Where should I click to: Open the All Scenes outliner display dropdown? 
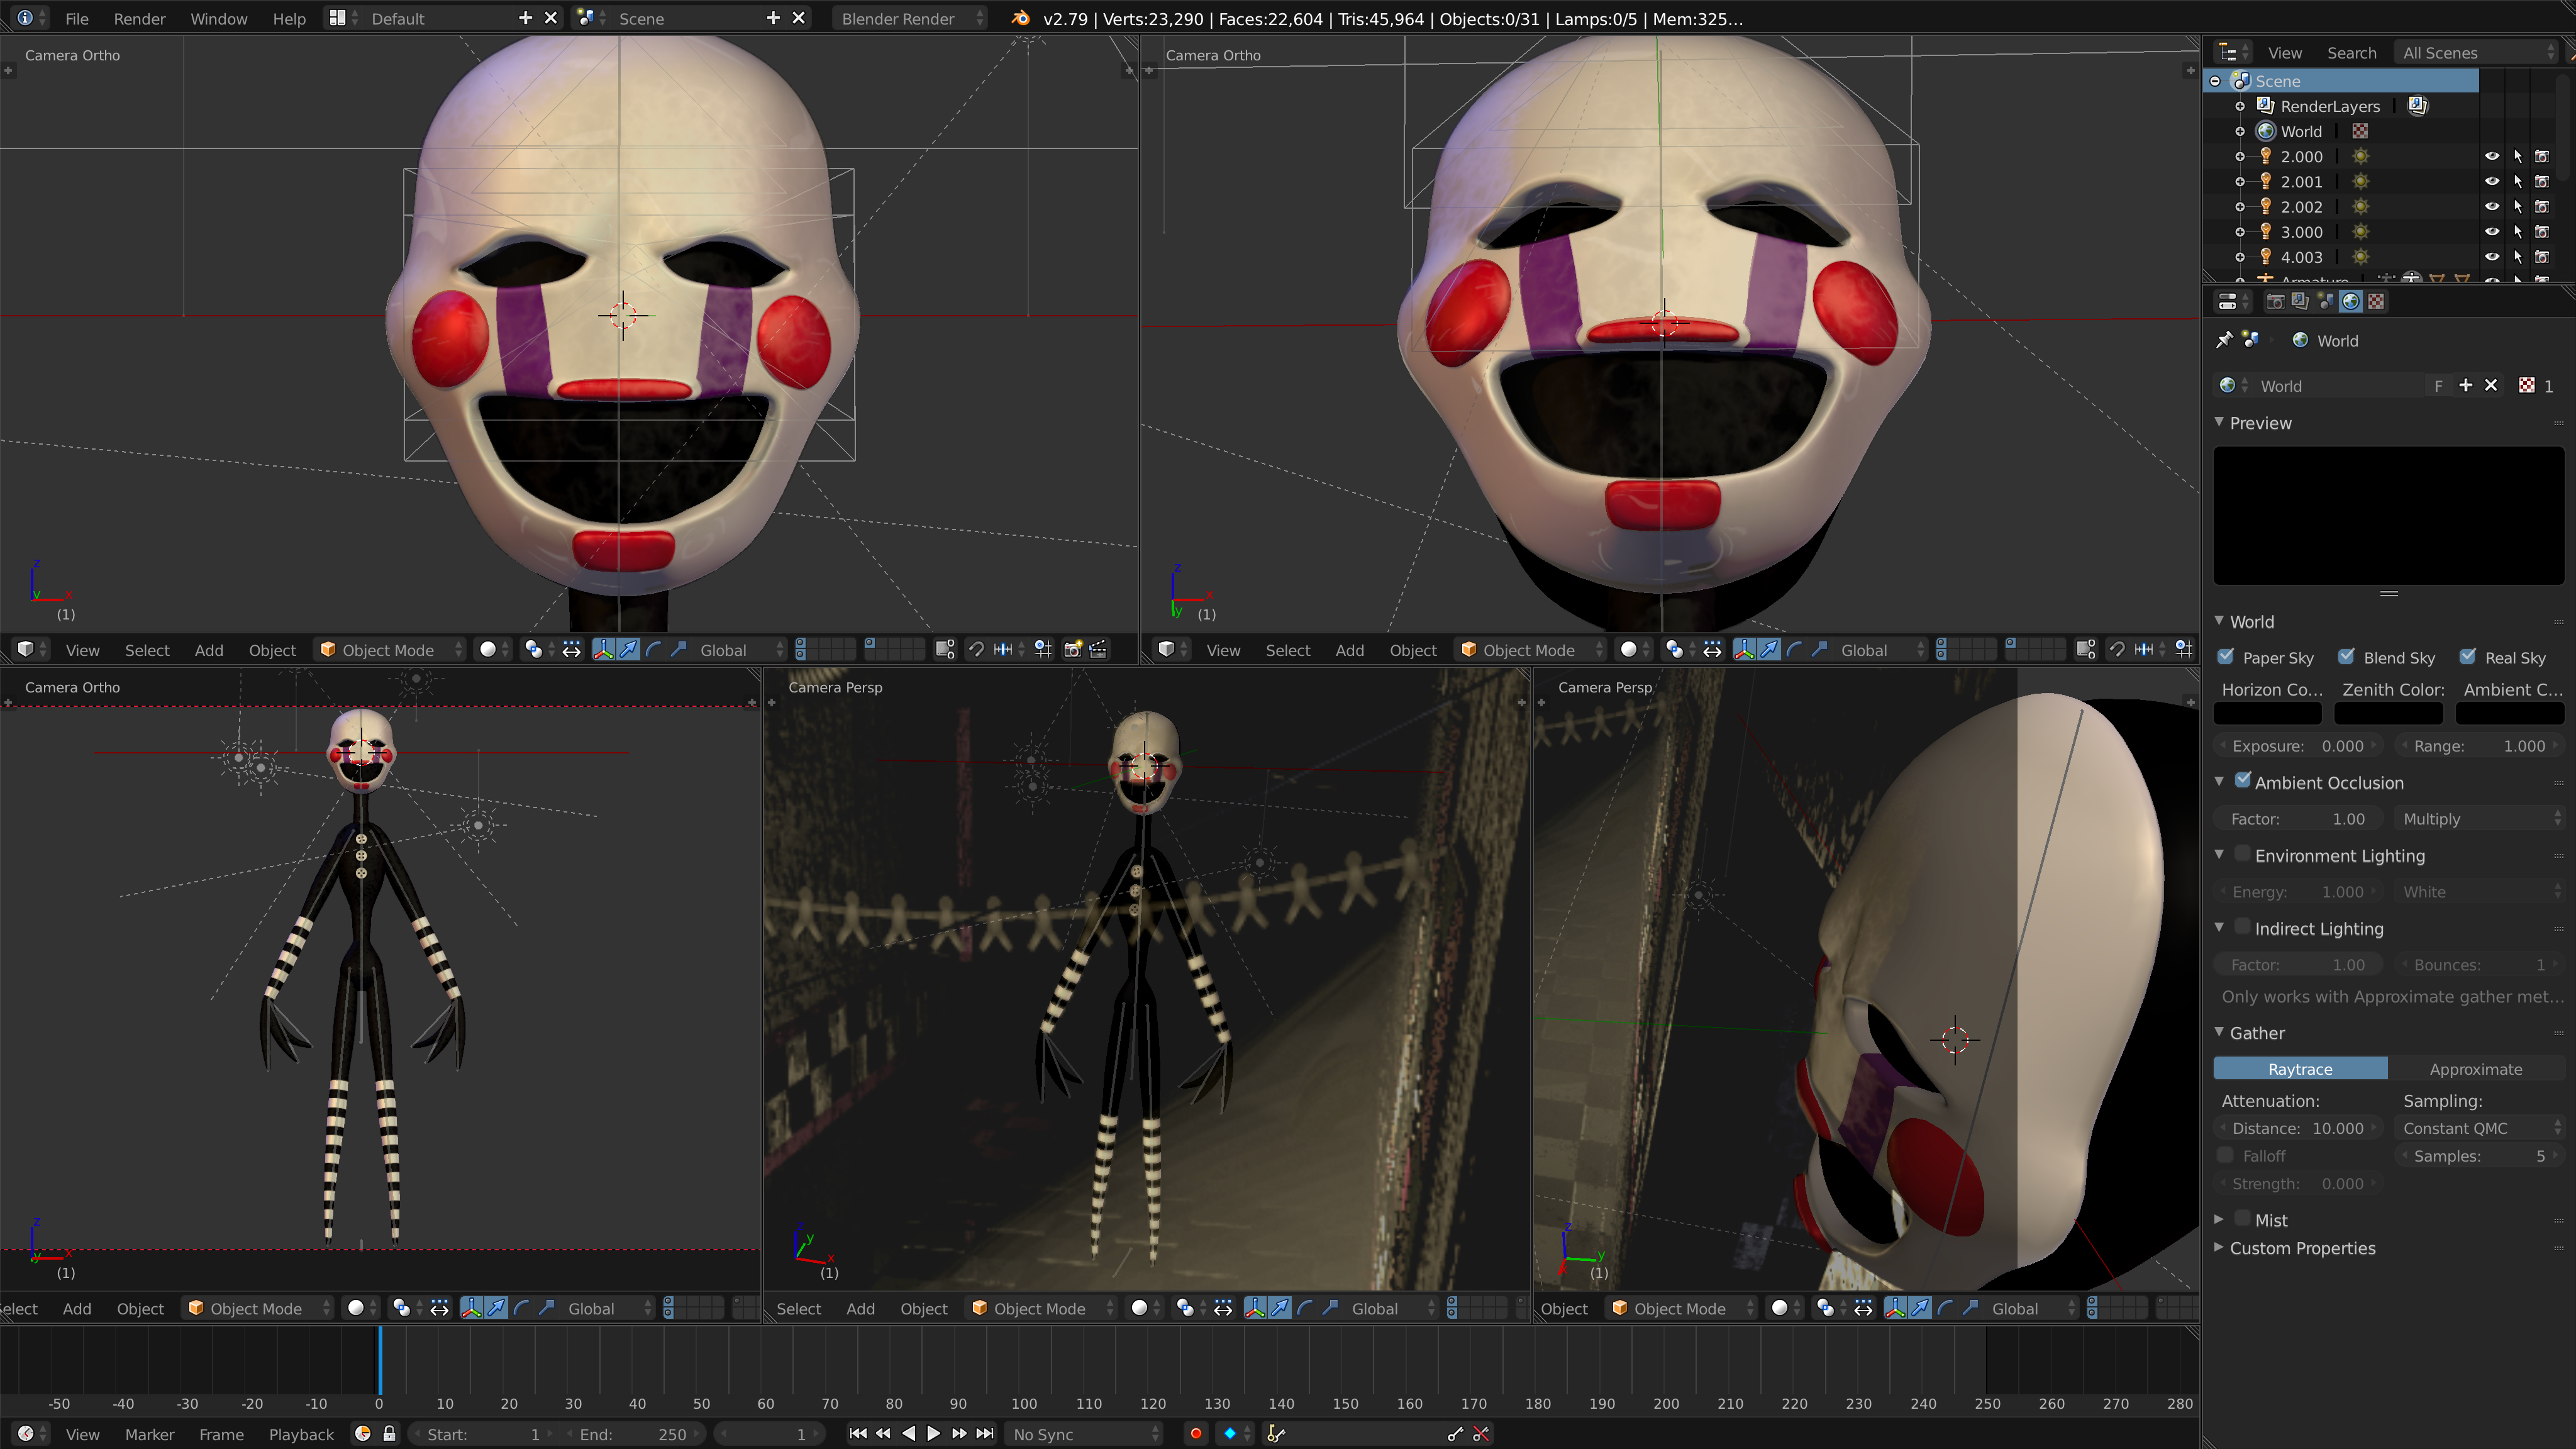[2476, 52]
